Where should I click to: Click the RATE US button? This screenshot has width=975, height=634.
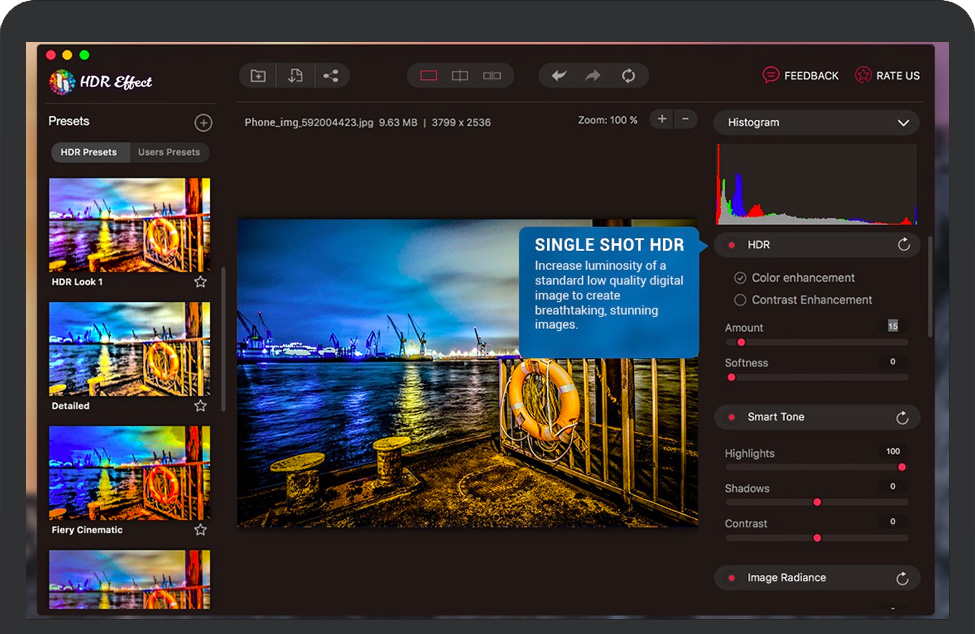pos(886,76)
